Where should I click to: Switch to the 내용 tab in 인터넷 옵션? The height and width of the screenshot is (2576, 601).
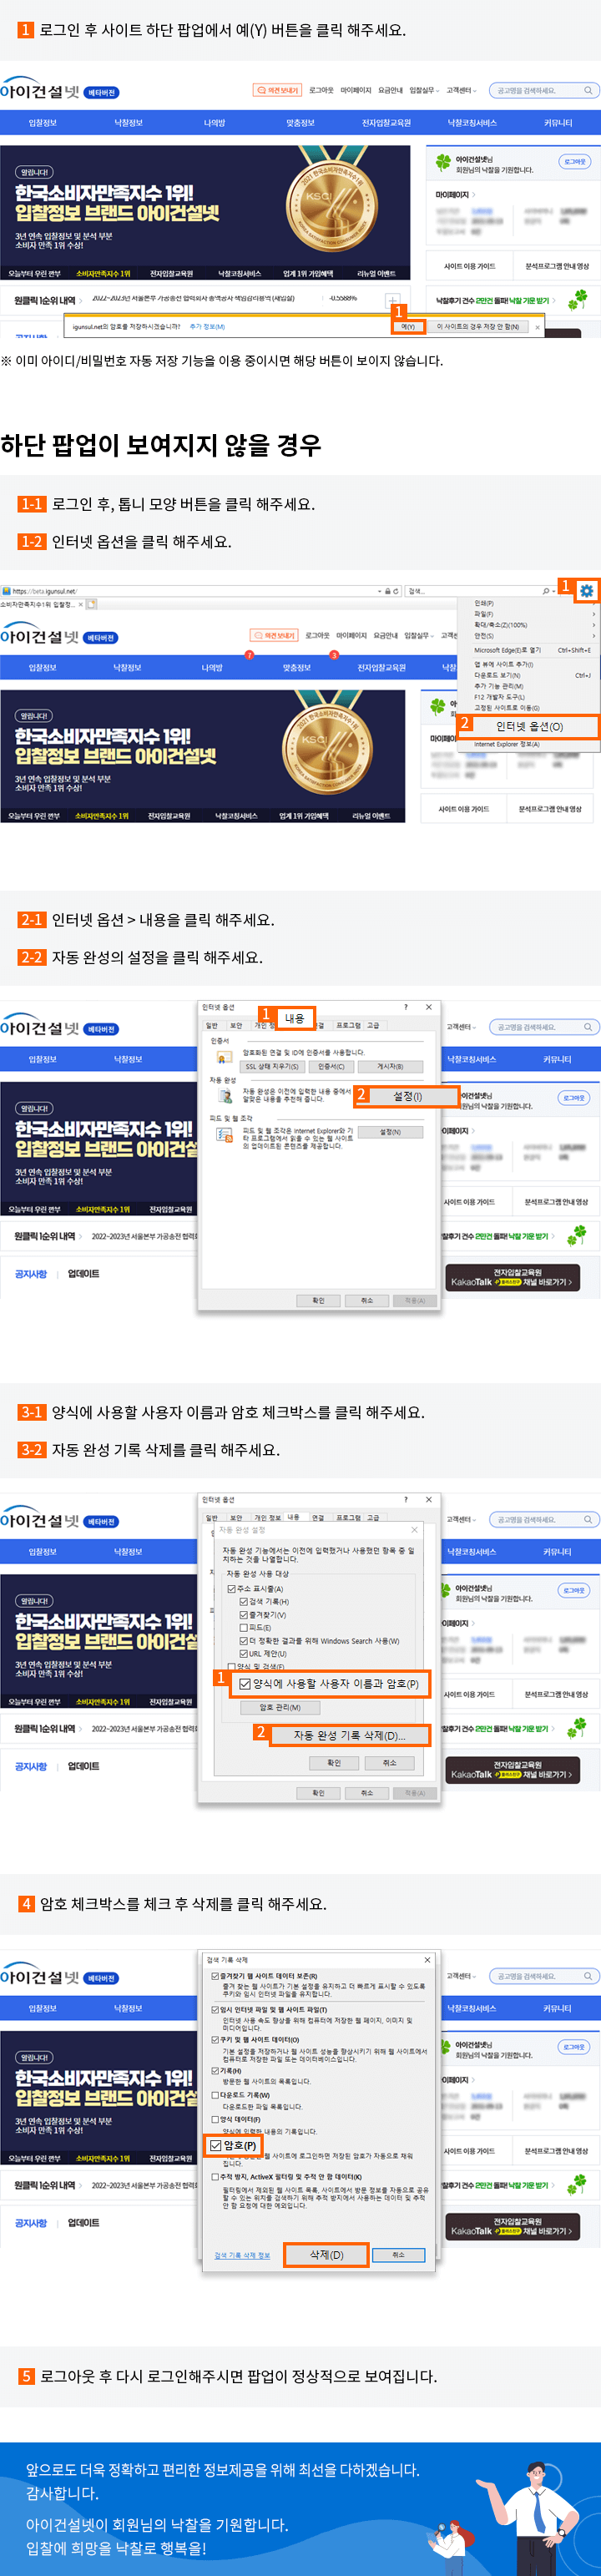[x=295, y=1018]
